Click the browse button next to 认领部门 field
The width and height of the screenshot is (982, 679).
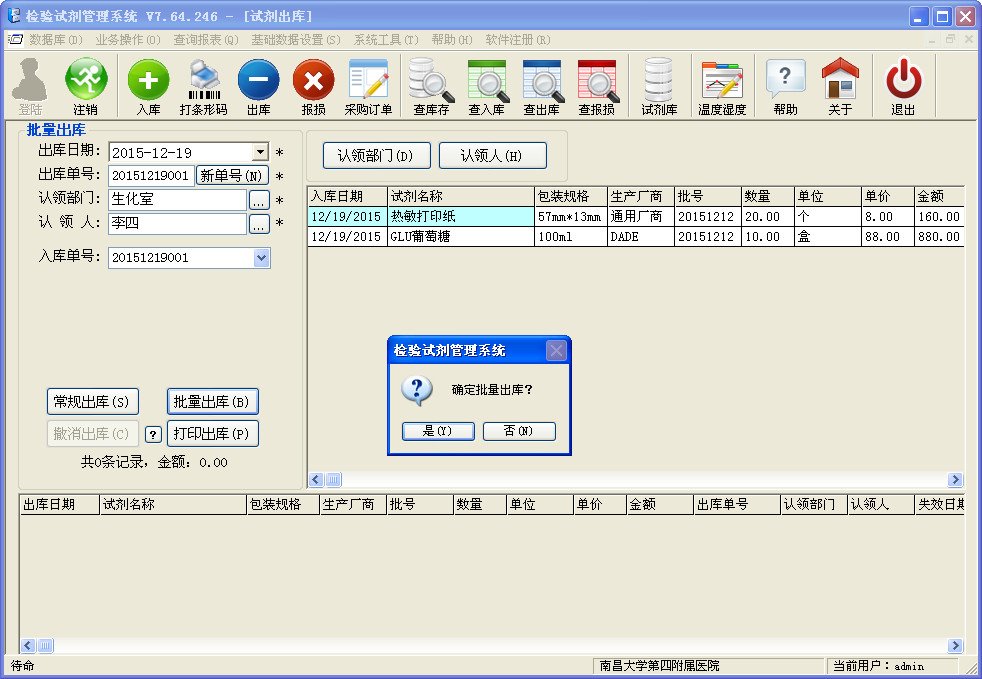tap(259, 200)
